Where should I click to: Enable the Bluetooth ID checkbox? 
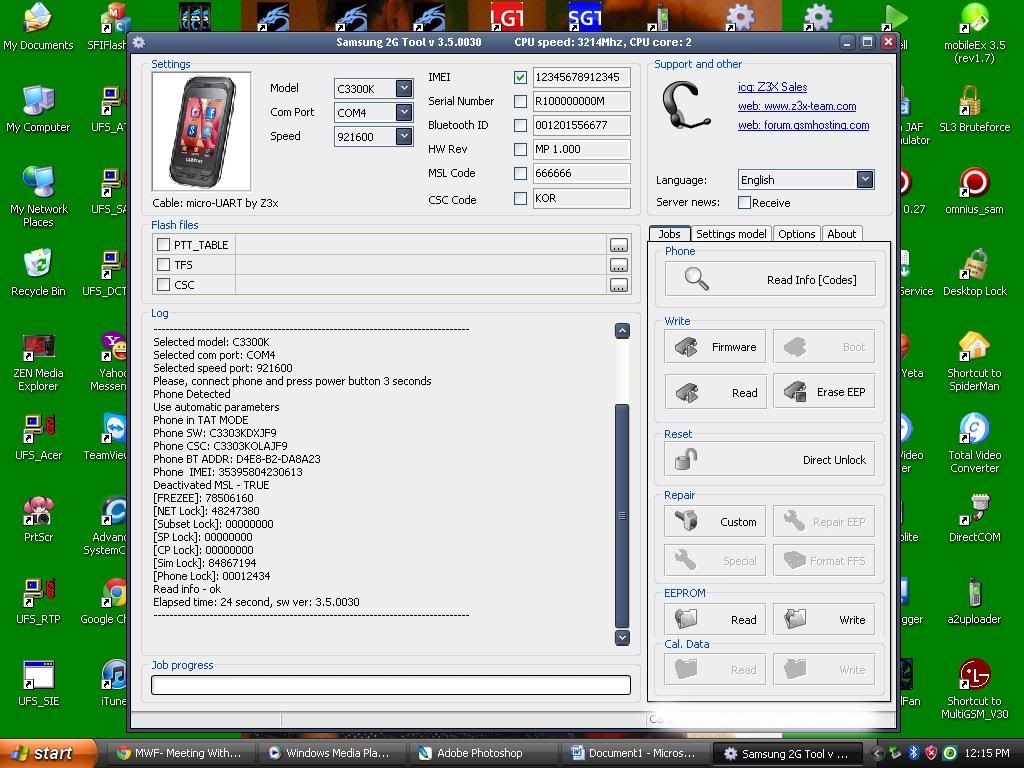point(520,125)
